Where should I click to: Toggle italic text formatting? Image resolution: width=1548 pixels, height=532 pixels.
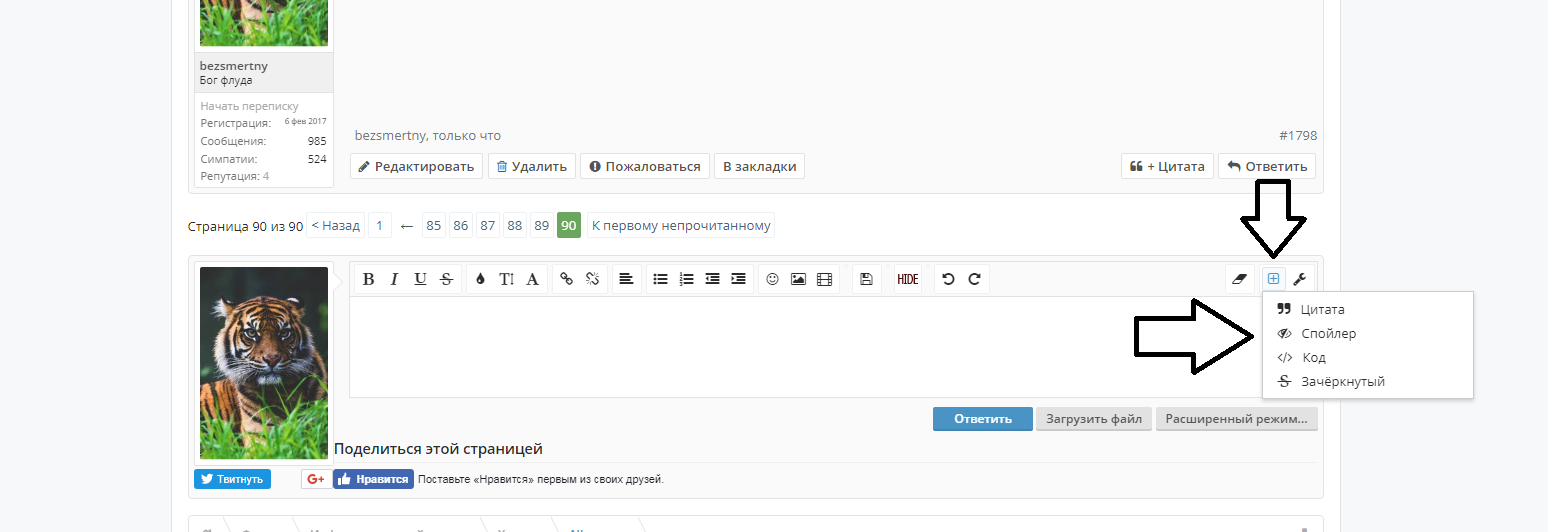pyautogui.click(x=394, y=280)
